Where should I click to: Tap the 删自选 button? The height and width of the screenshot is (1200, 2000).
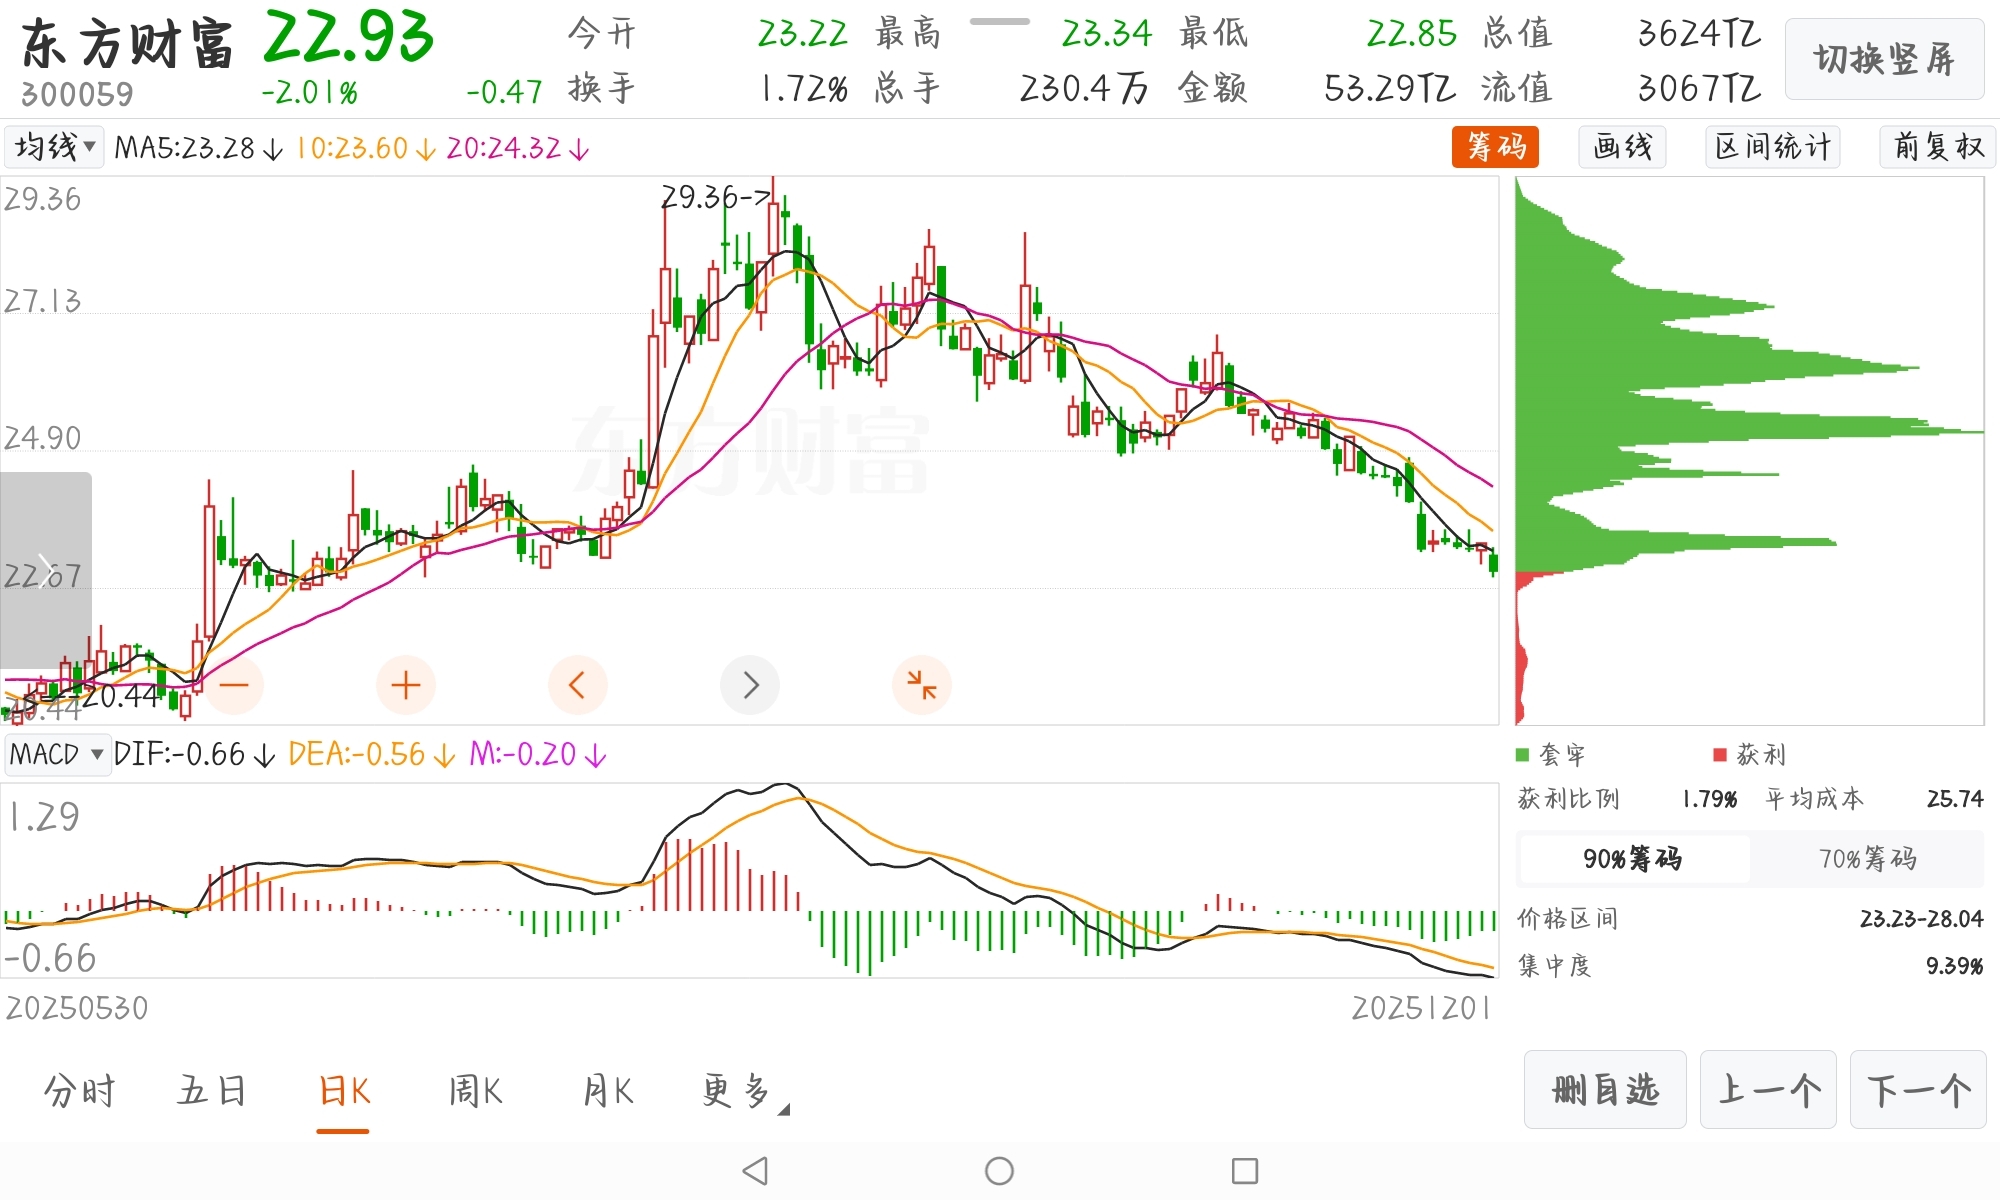click(x=1605, y=1089)
